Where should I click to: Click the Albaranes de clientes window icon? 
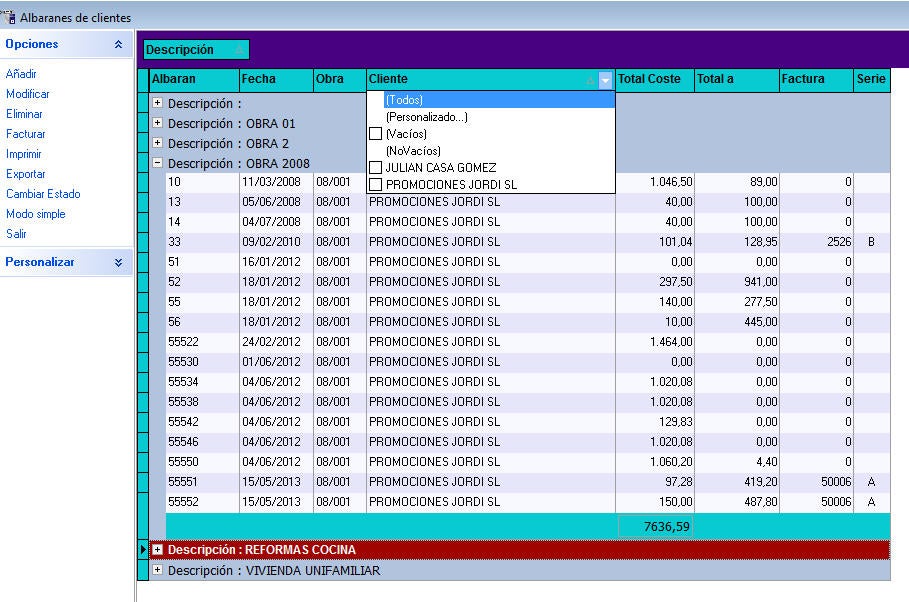tap(9, 17)
